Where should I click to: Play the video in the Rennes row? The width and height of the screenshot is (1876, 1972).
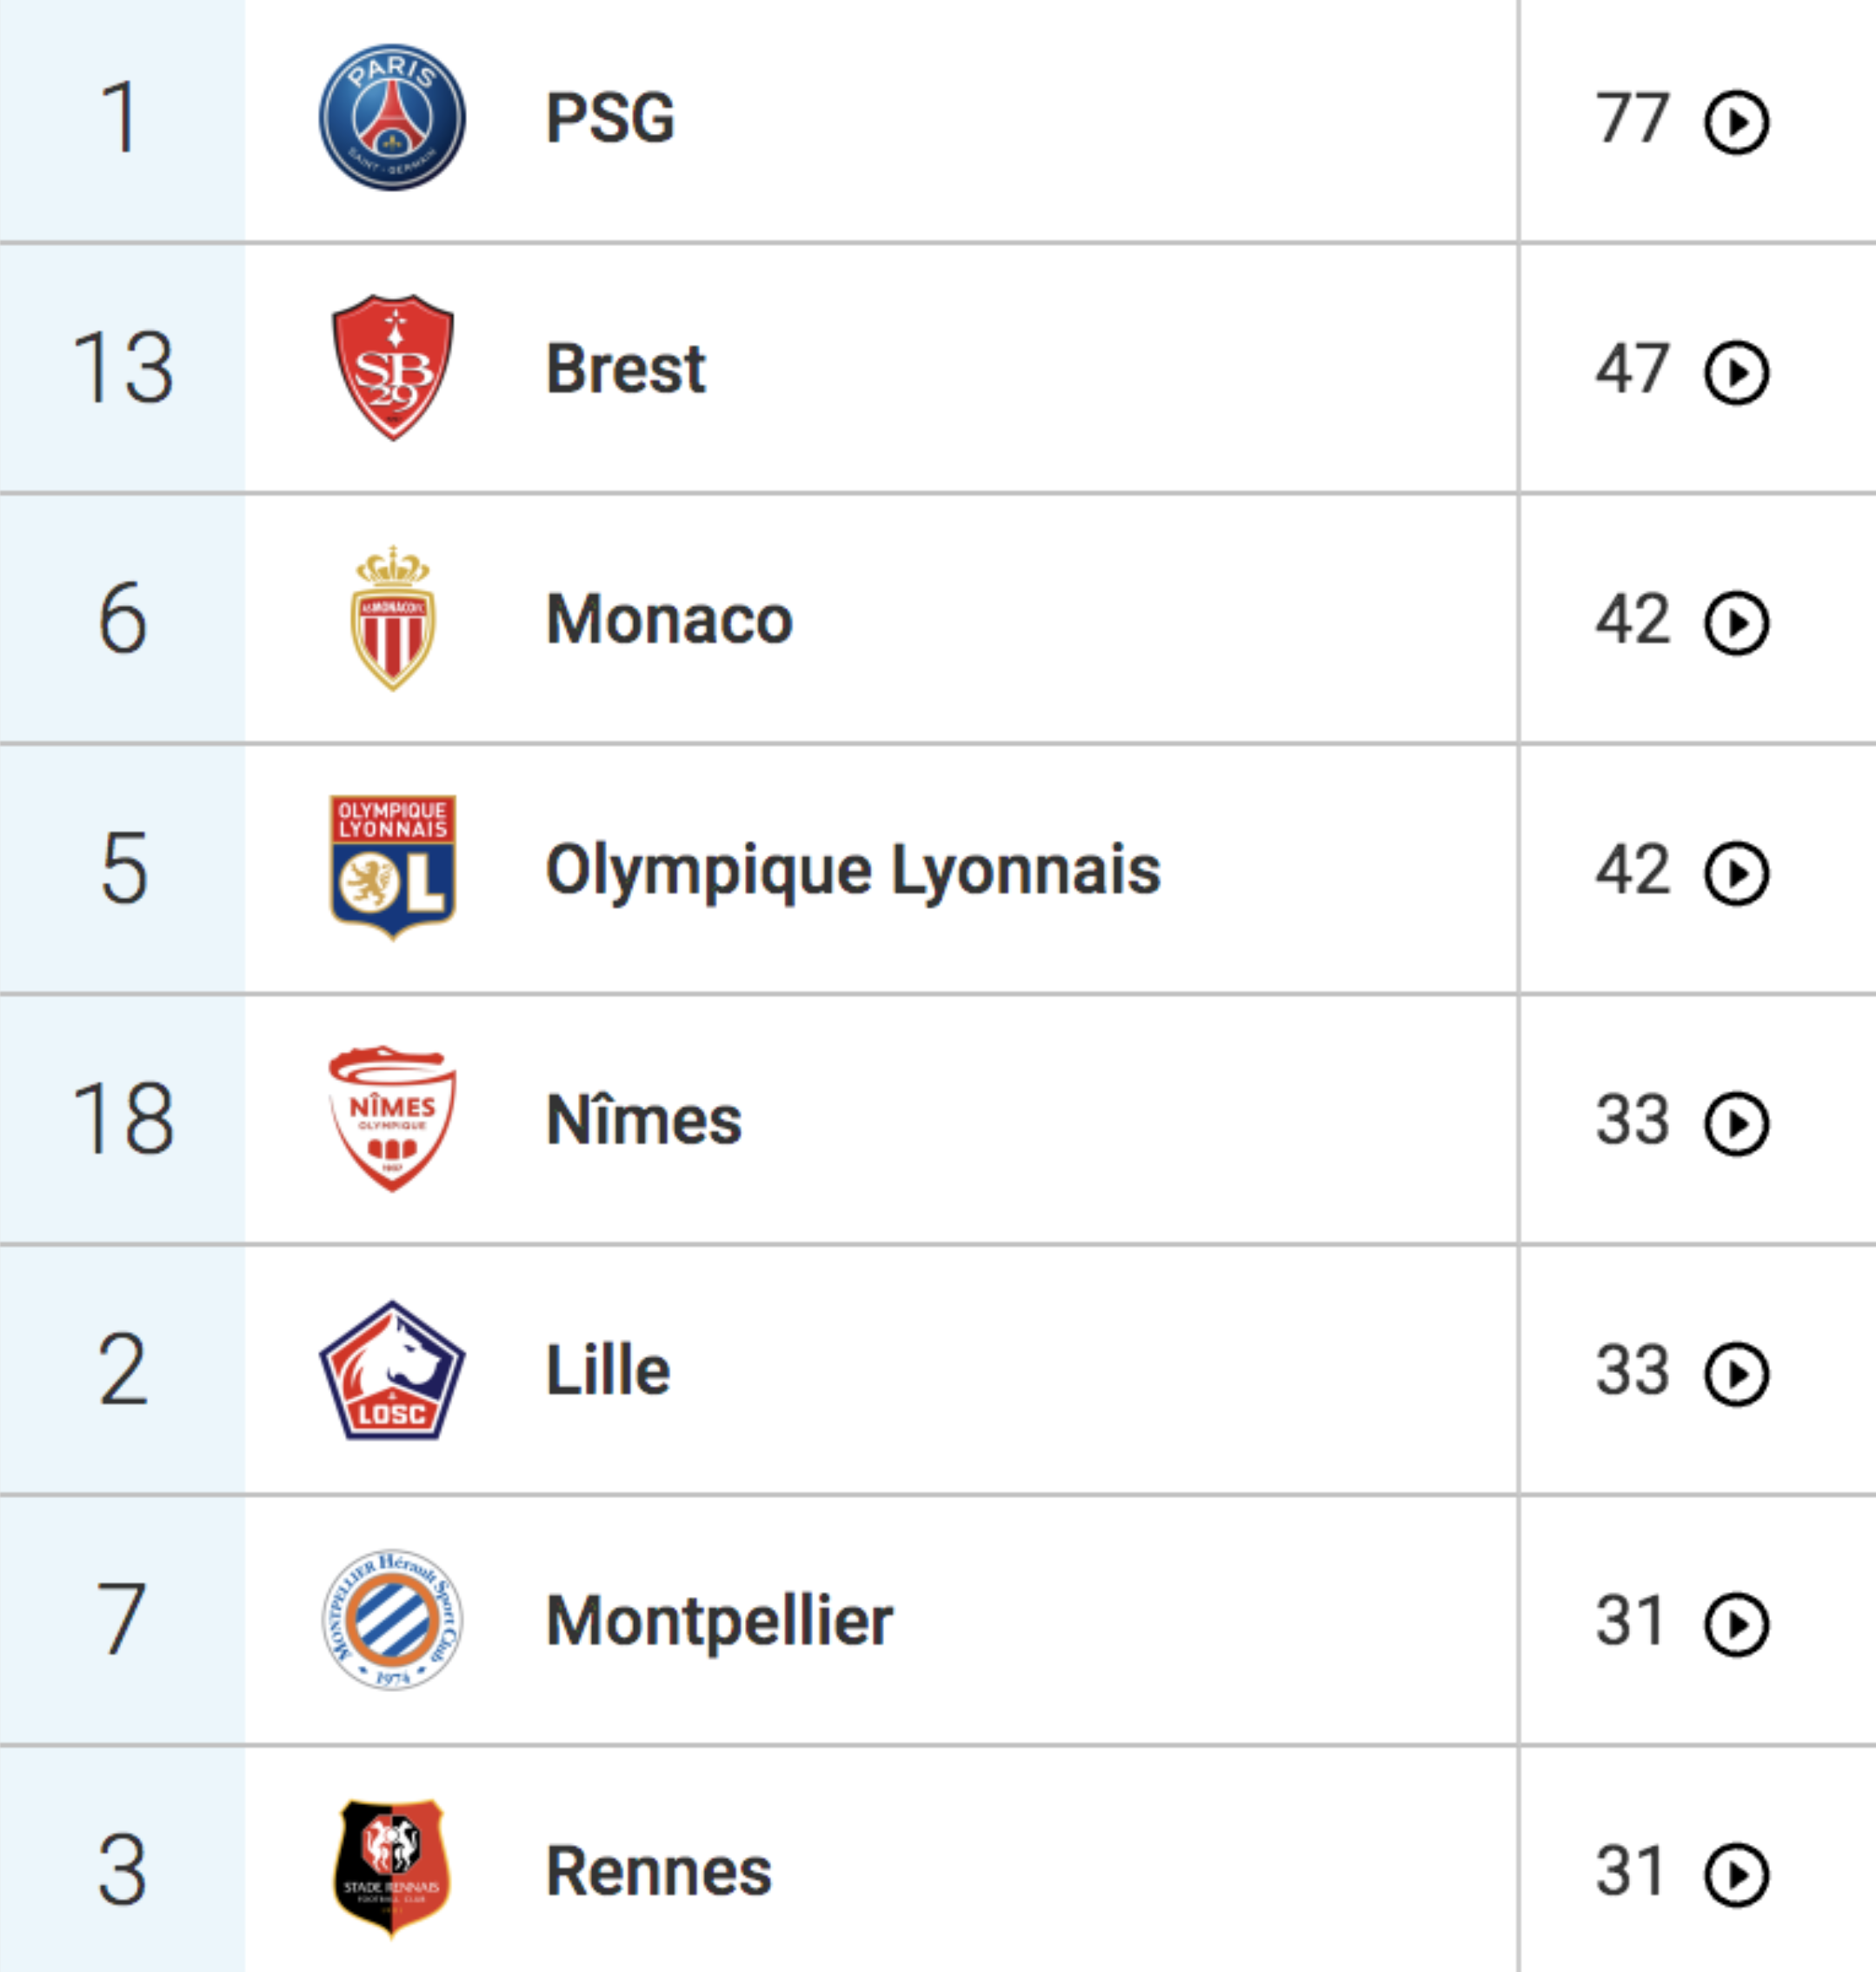[x=1737, y=1875]
